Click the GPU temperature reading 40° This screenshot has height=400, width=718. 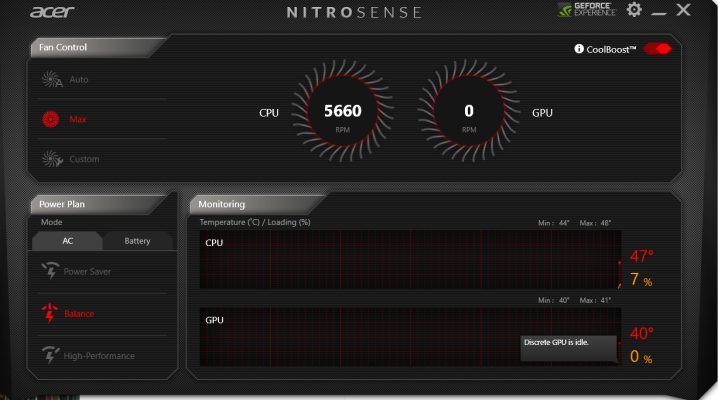tap(642, 334)
